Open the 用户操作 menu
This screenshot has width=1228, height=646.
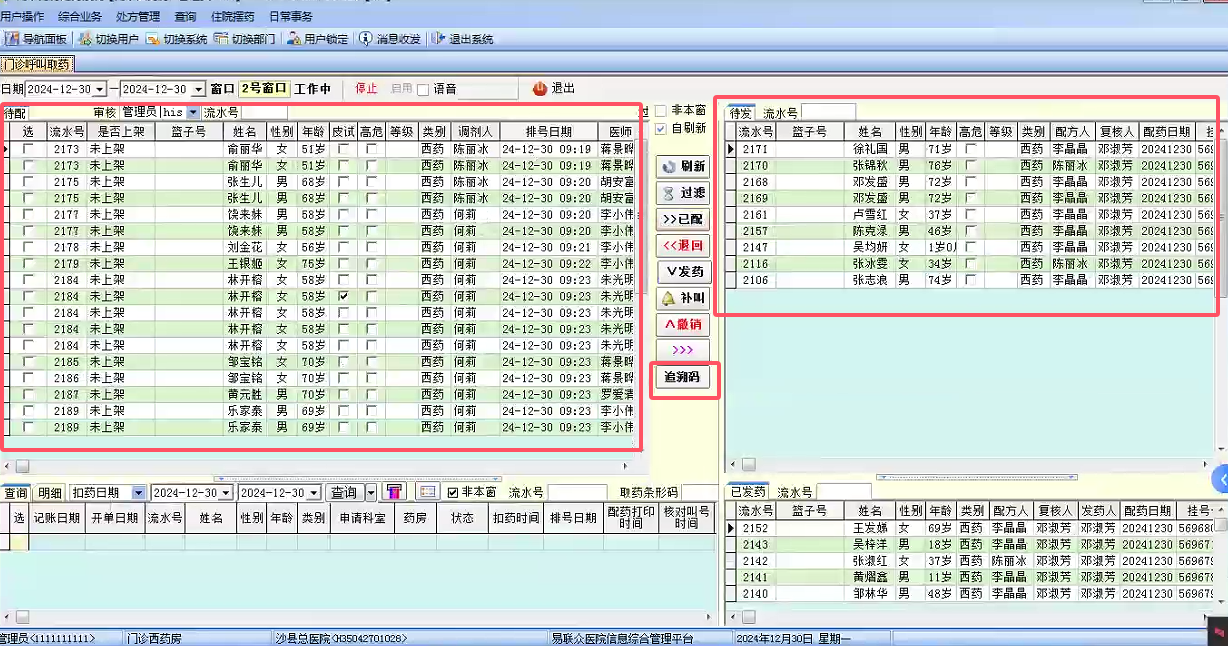(22, 17)
